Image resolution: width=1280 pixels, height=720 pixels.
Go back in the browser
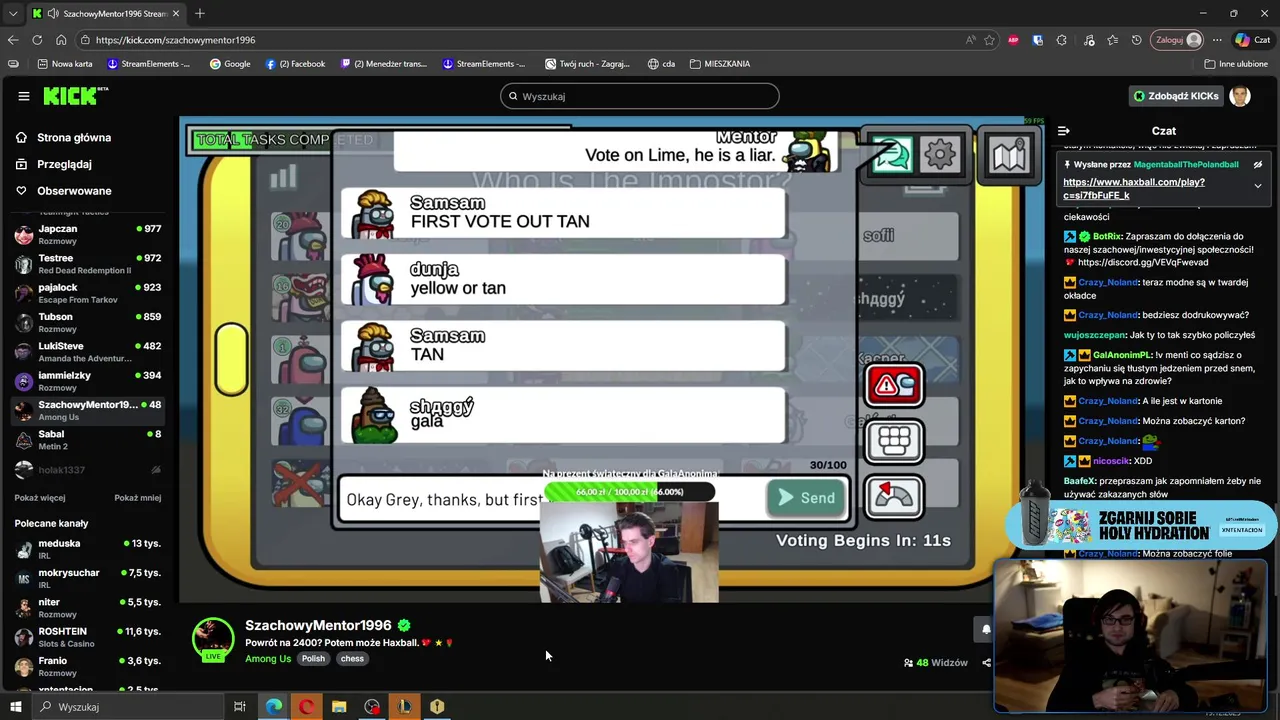click(13, 40)
